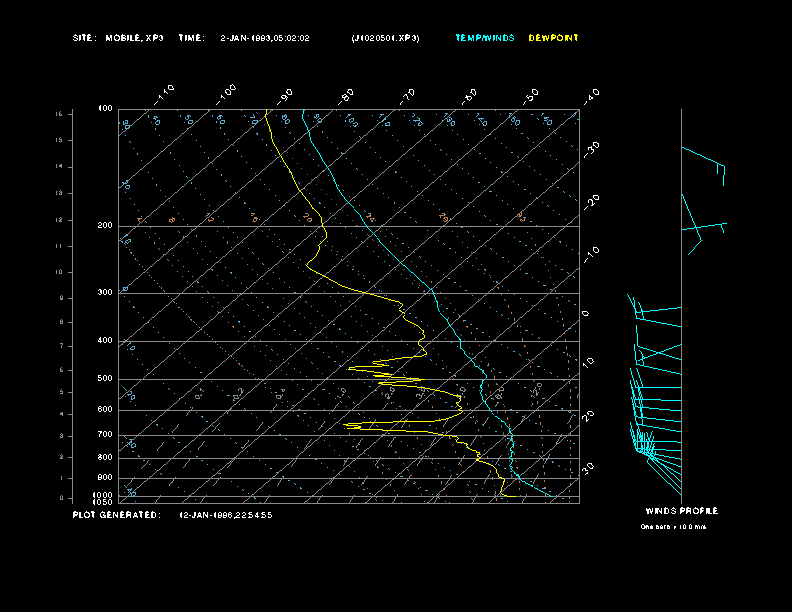792x612 pixels.
Task: Click the 200 pressure level label
Action: click(x=105, y=226)
